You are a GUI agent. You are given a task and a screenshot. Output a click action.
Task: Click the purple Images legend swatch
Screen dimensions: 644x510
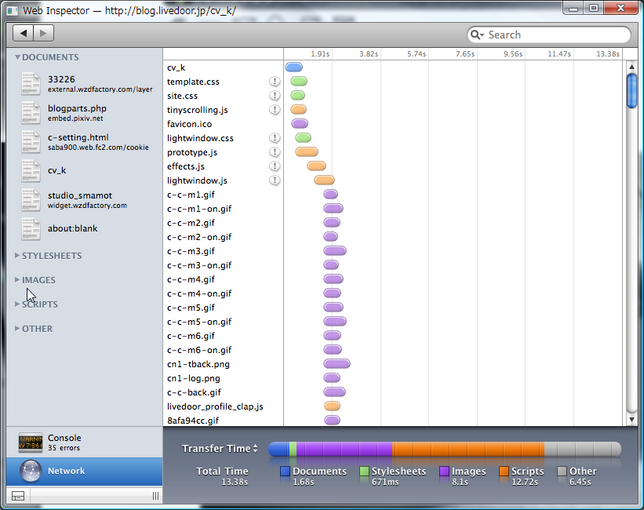coord(444,471)
